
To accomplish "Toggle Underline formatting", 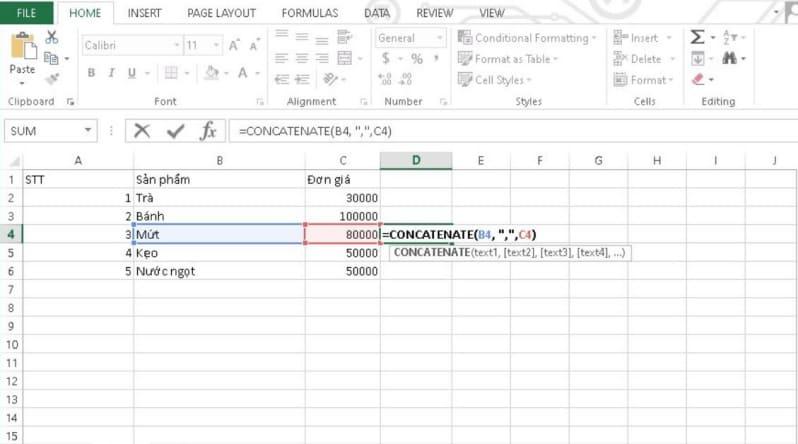I will pyautogui.click(x=132, y=73).
